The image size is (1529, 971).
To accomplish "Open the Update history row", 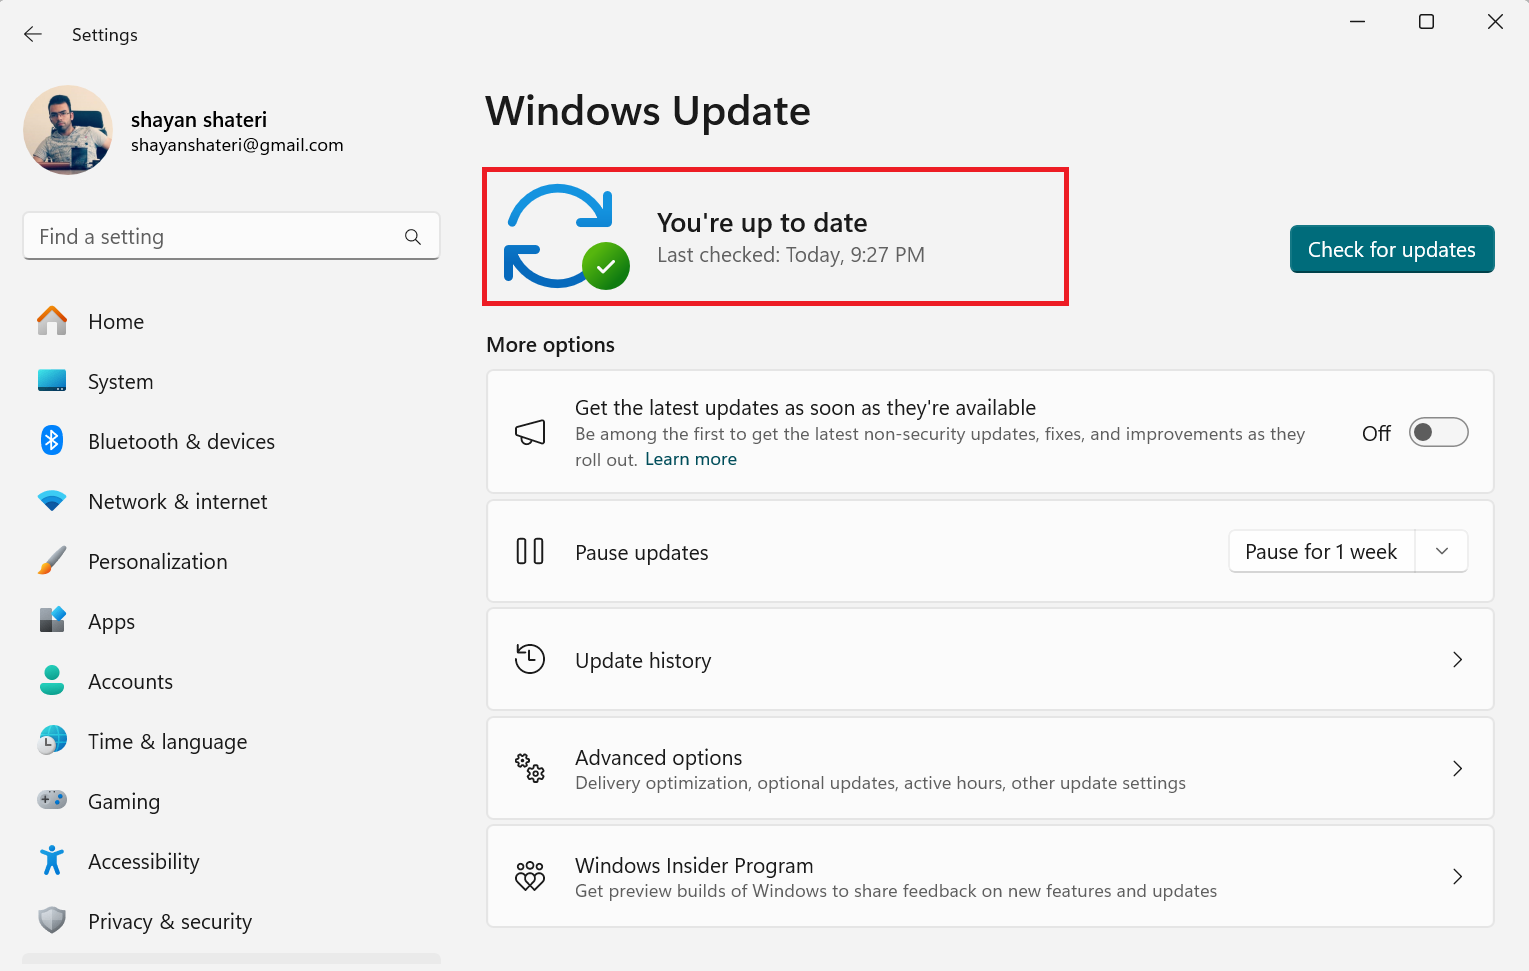I will 990,660.
